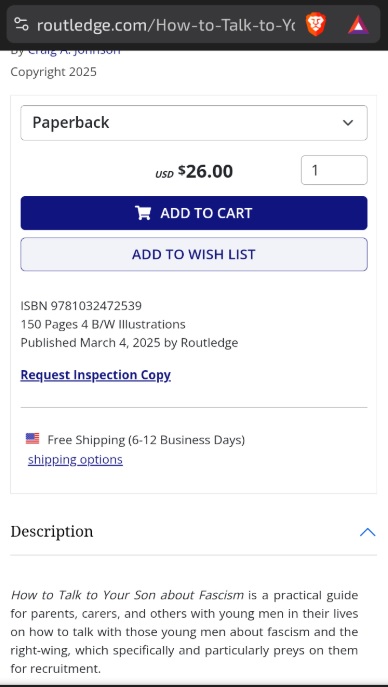Click the $26.00 price text
The height and width of the screenshot is (687, 388).
click(205, 171)
